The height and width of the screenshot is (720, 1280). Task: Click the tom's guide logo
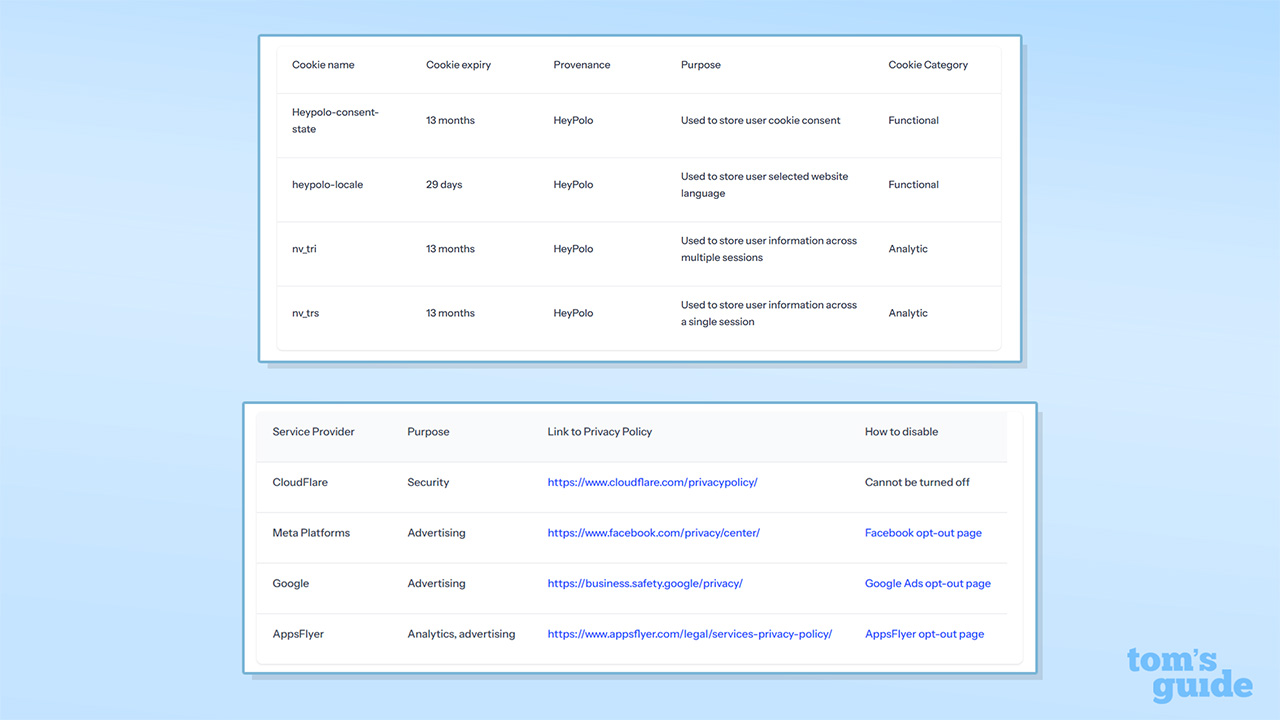coord(1189,674)
